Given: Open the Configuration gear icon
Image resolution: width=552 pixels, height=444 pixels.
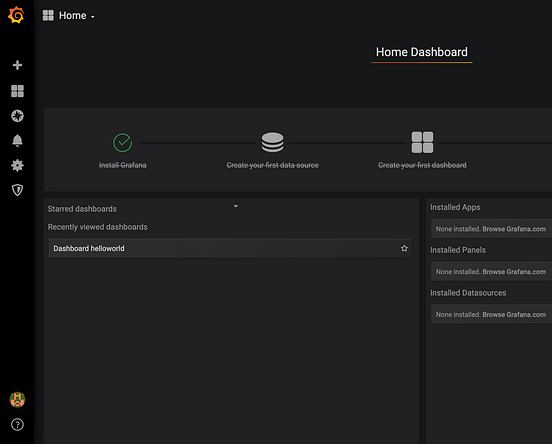Looking at the screenshot, I should (x=17, y=165).
